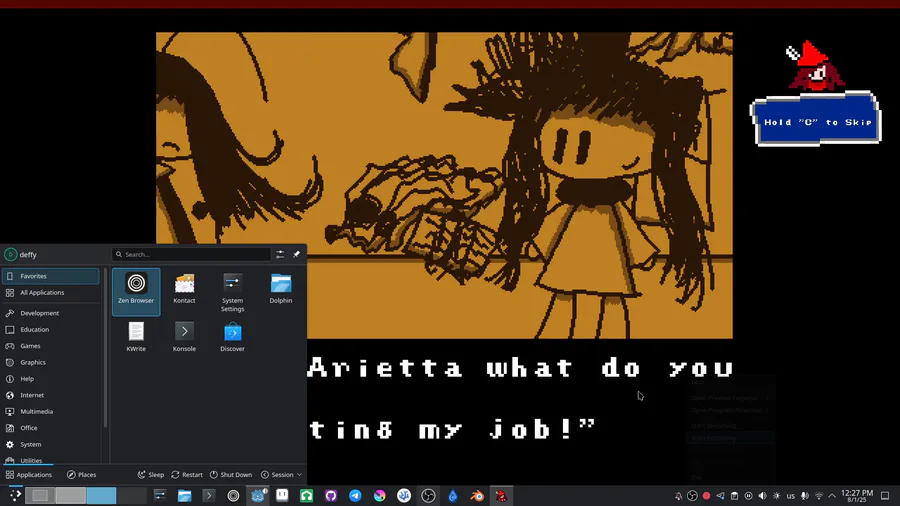The height and width of the screenshot is (506, 900).
Task: Open the green headphones app in taskbar
Action: coord(307,496)
